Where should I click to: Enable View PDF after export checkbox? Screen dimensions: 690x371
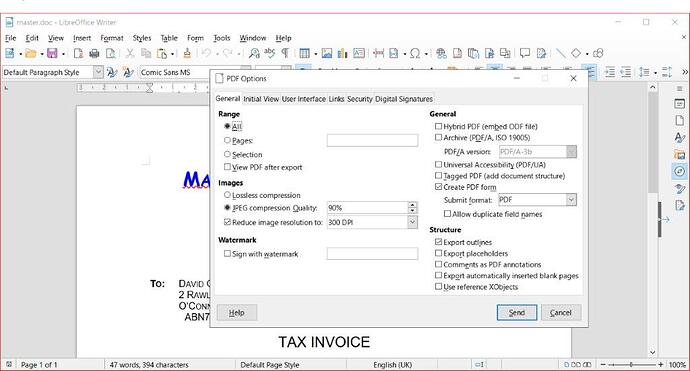(x=227, y=167)
